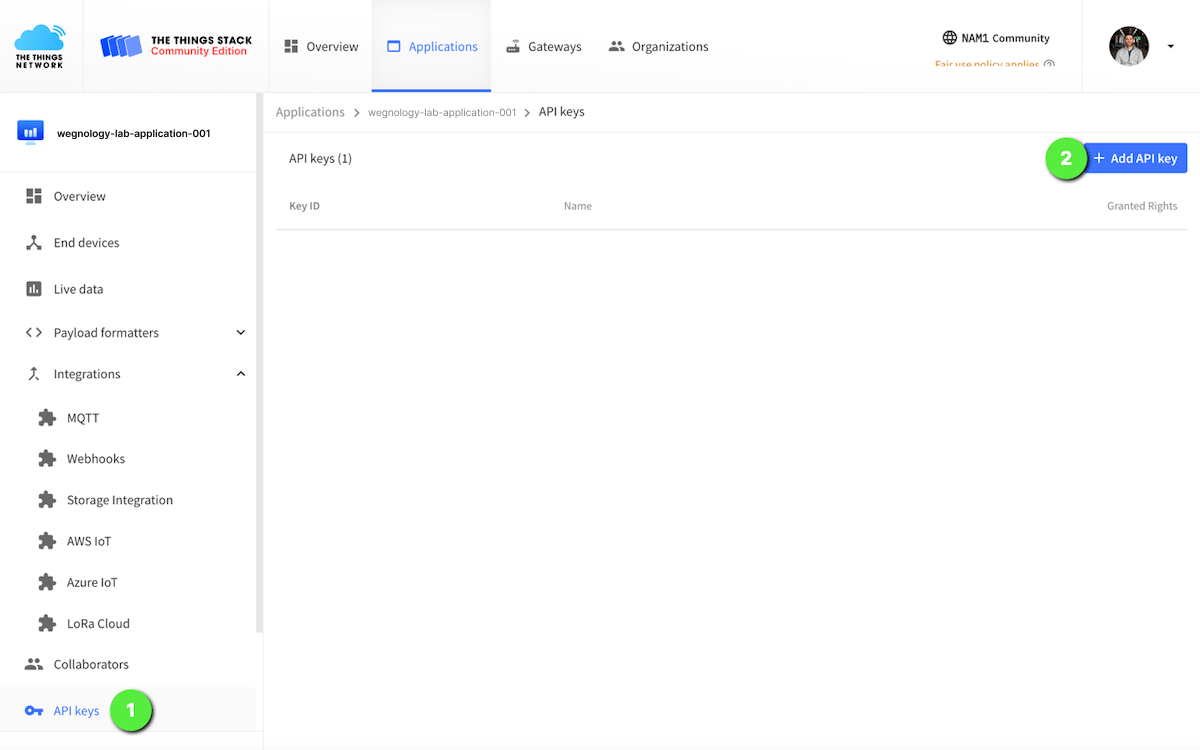Open End devices in the sidebar
1200x750 pixels.
tap(128, 243)
